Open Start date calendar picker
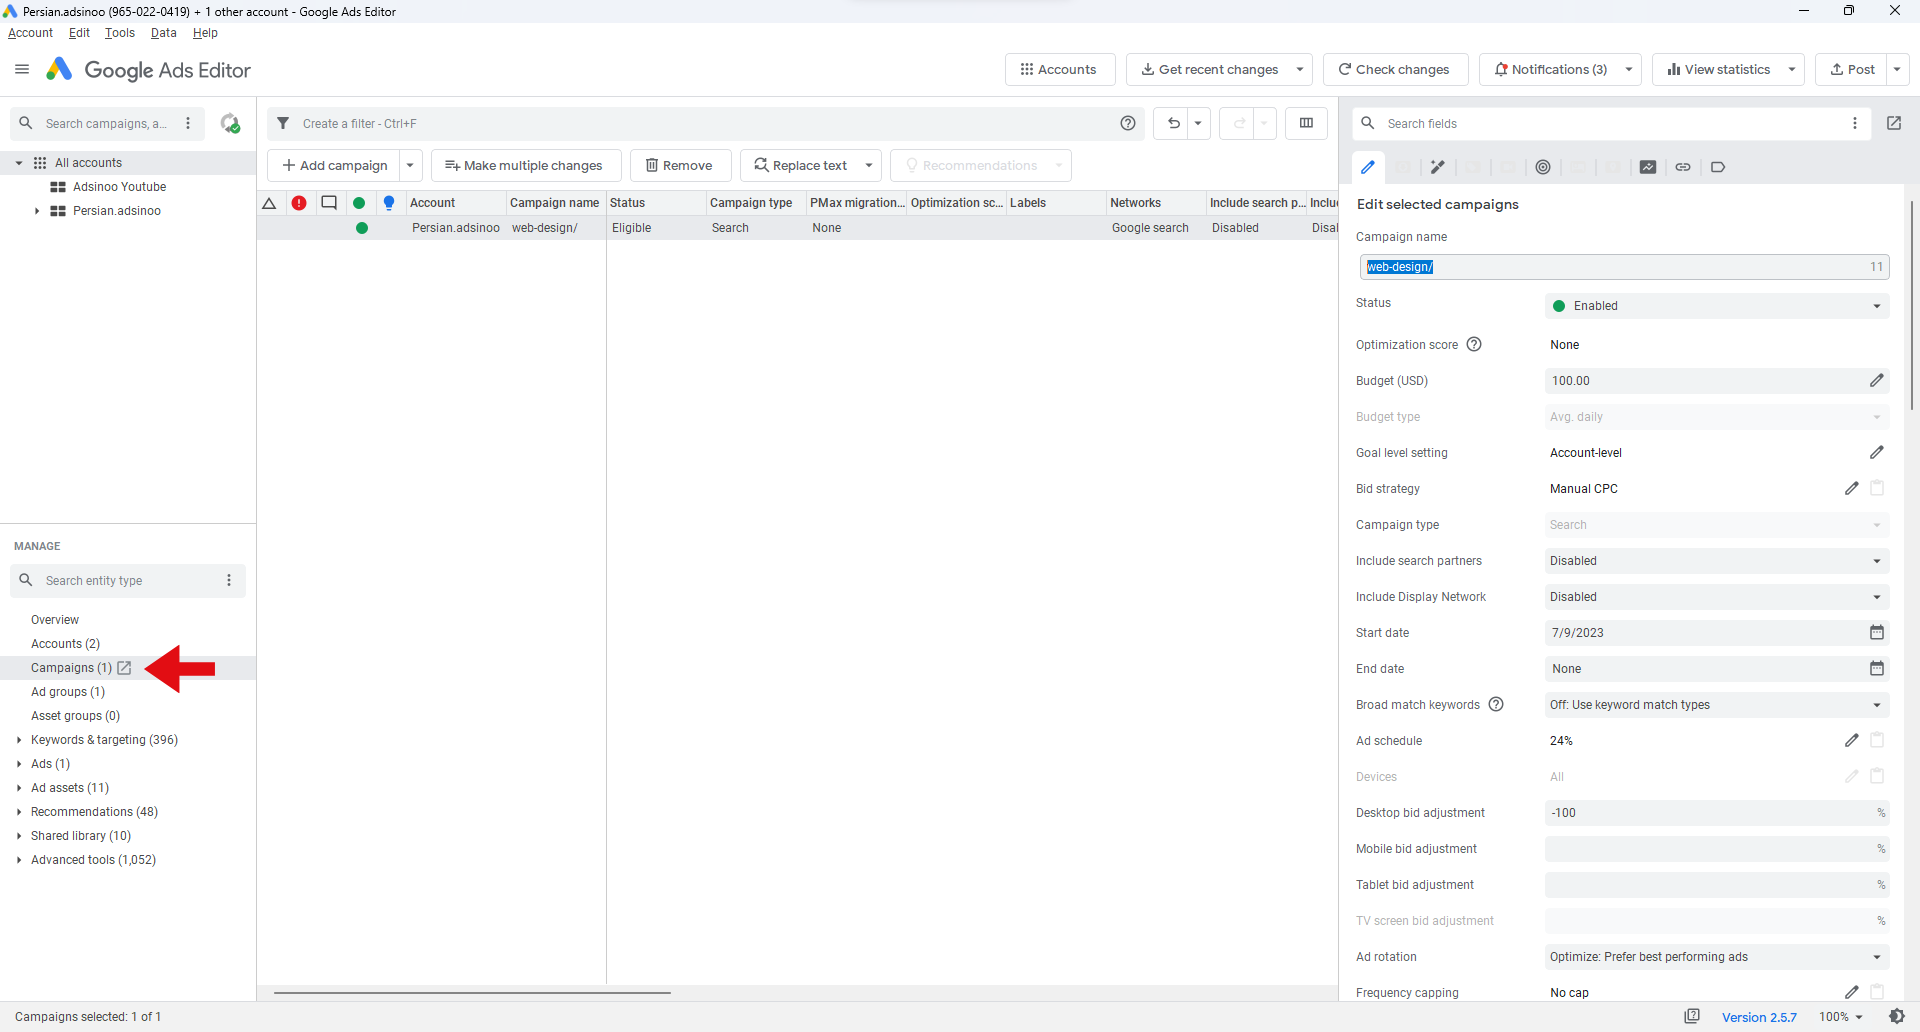1920x1032 pixels. [x=1877, y=632]
